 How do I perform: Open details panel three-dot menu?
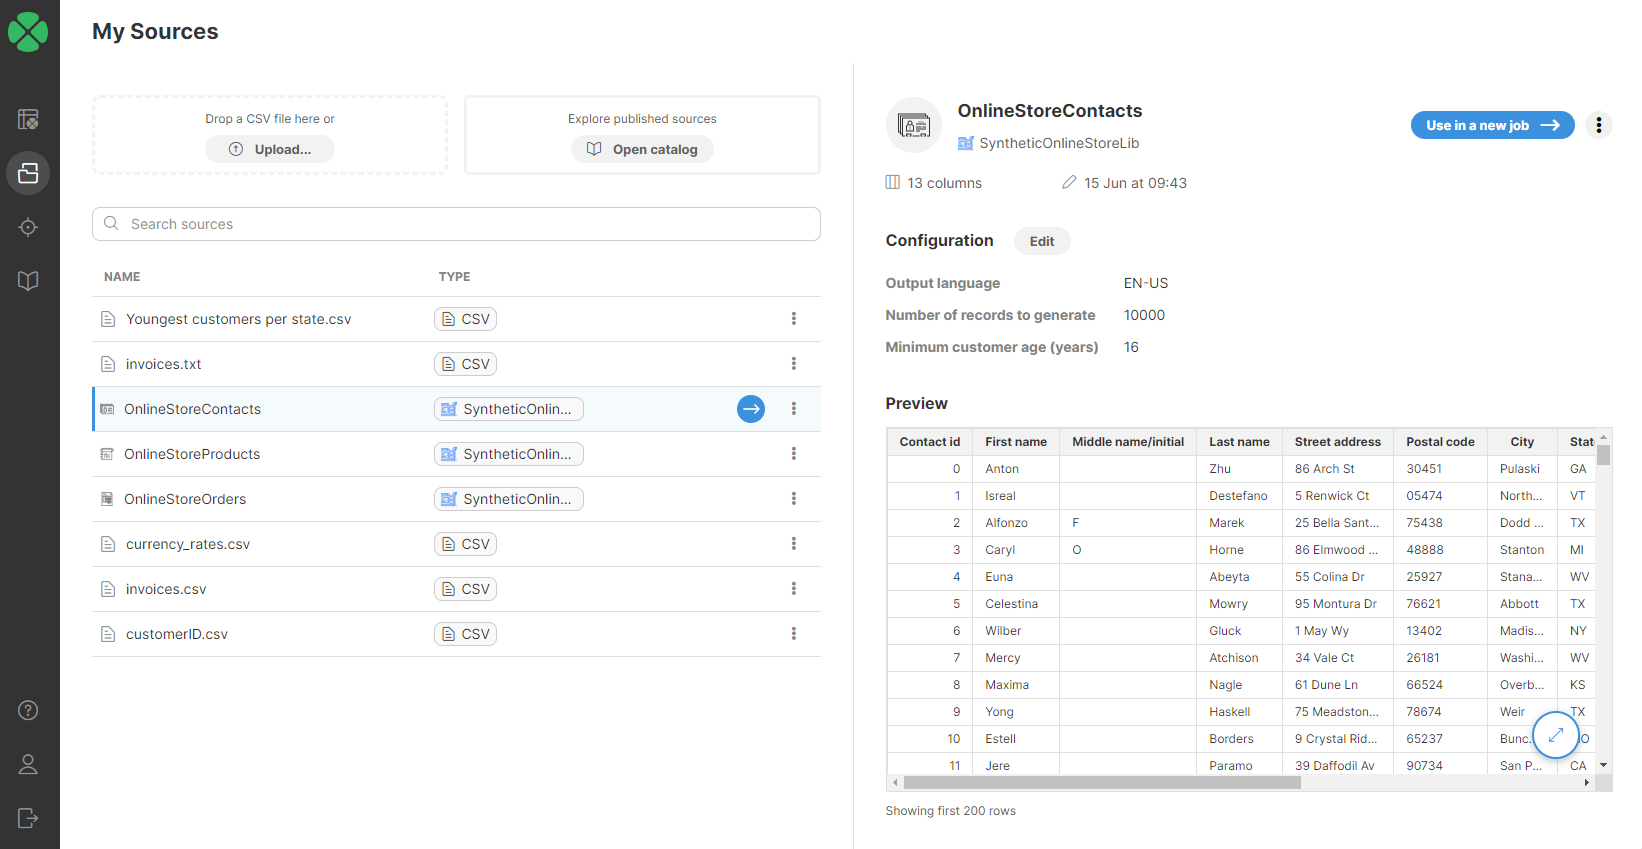(x=1599, y=125)
